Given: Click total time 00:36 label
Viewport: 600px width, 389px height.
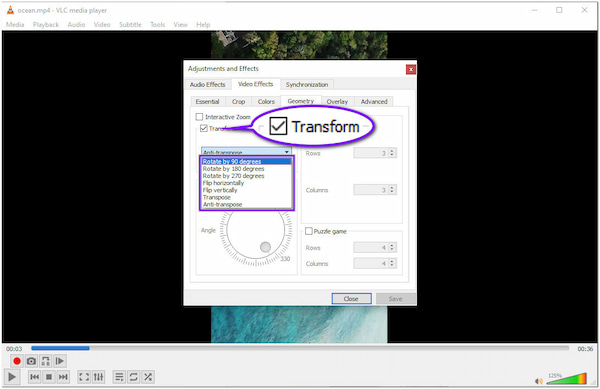Looking at the screenshot, I should click(585, 348).
